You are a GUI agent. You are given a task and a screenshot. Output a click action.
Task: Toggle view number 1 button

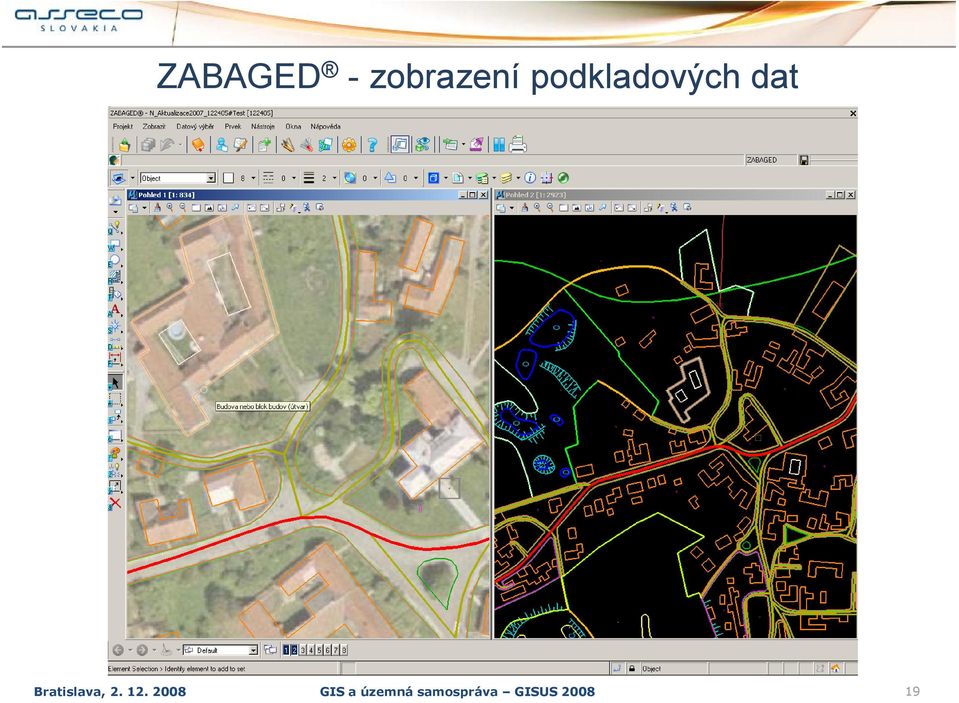click(286, 650)
